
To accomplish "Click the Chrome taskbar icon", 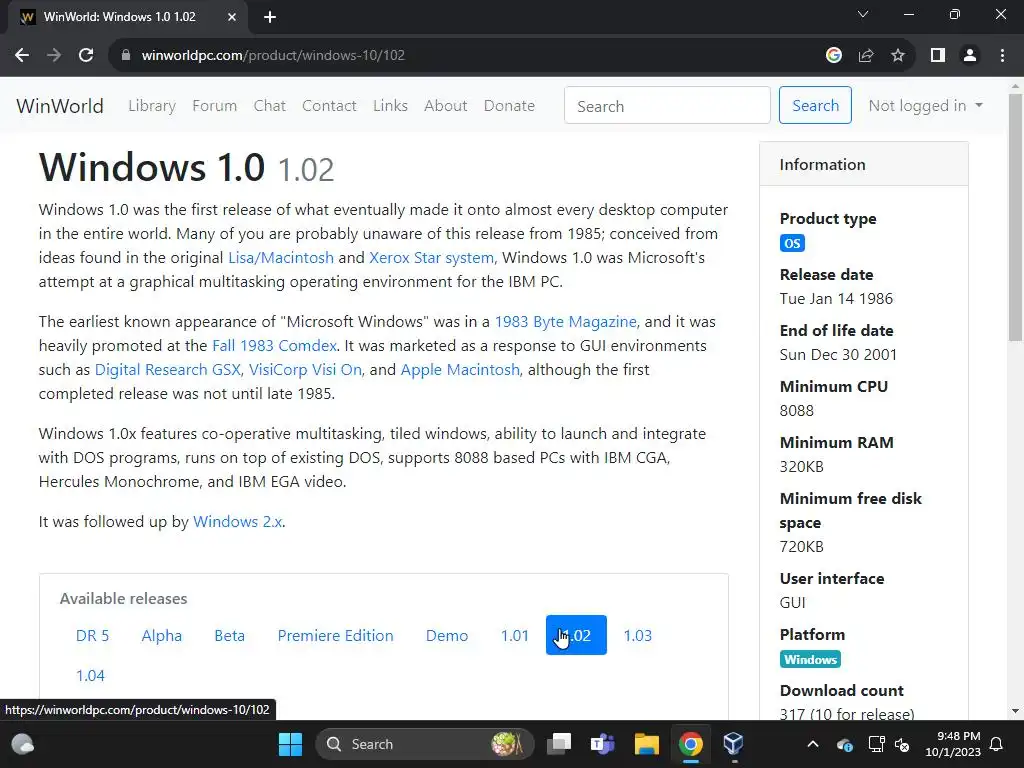I will (690, 744).
